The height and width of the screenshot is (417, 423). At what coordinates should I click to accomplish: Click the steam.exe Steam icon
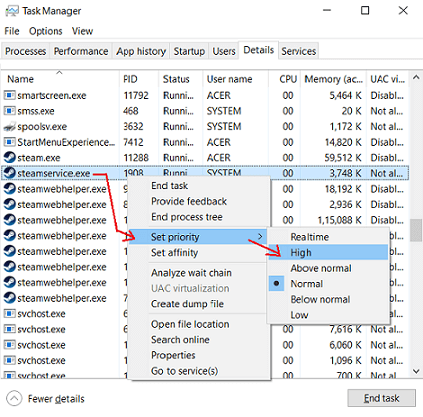pyautogui.click(x=10, y=157)
